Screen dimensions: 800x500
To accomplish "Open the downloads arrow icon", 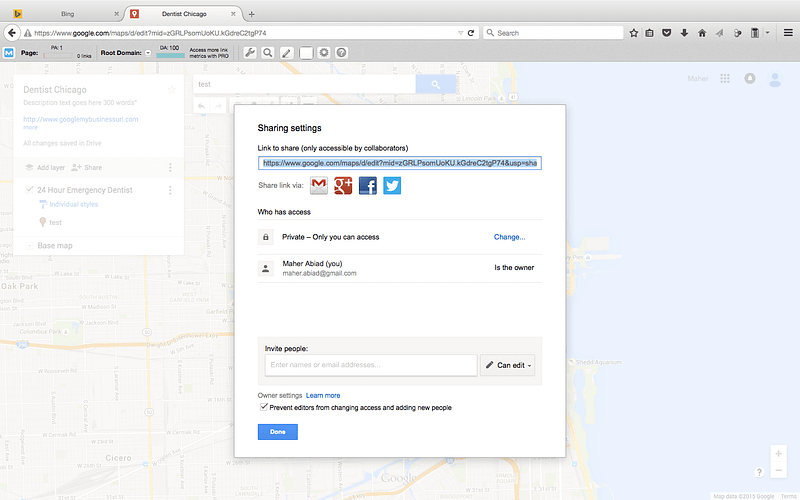I will 684,33.
